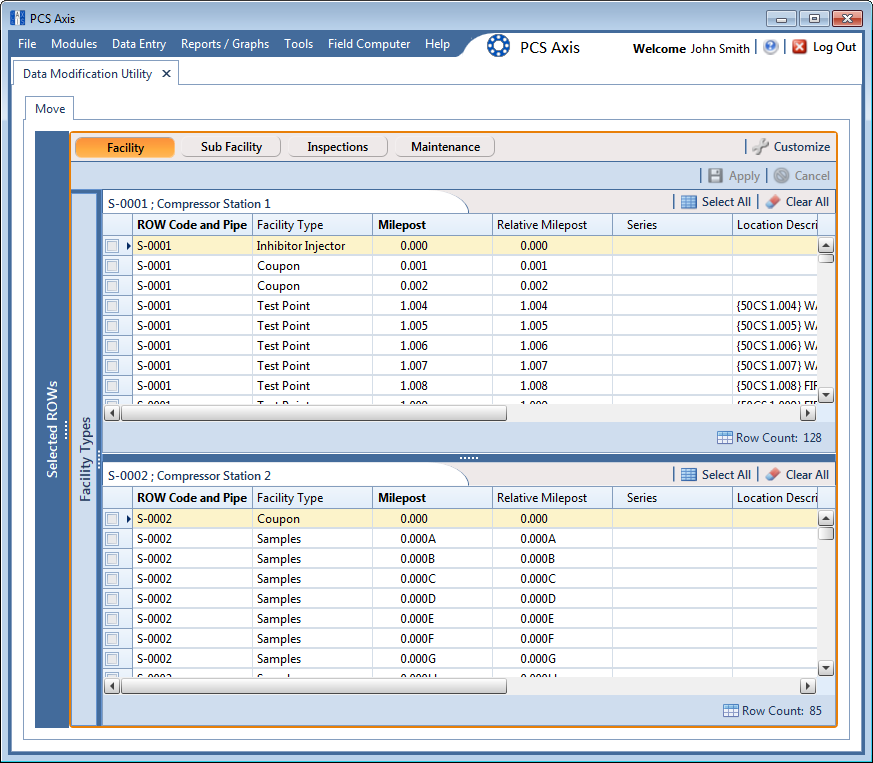Switch to Maintenance view
Screen dimensions: 873x763
(445, 146)
